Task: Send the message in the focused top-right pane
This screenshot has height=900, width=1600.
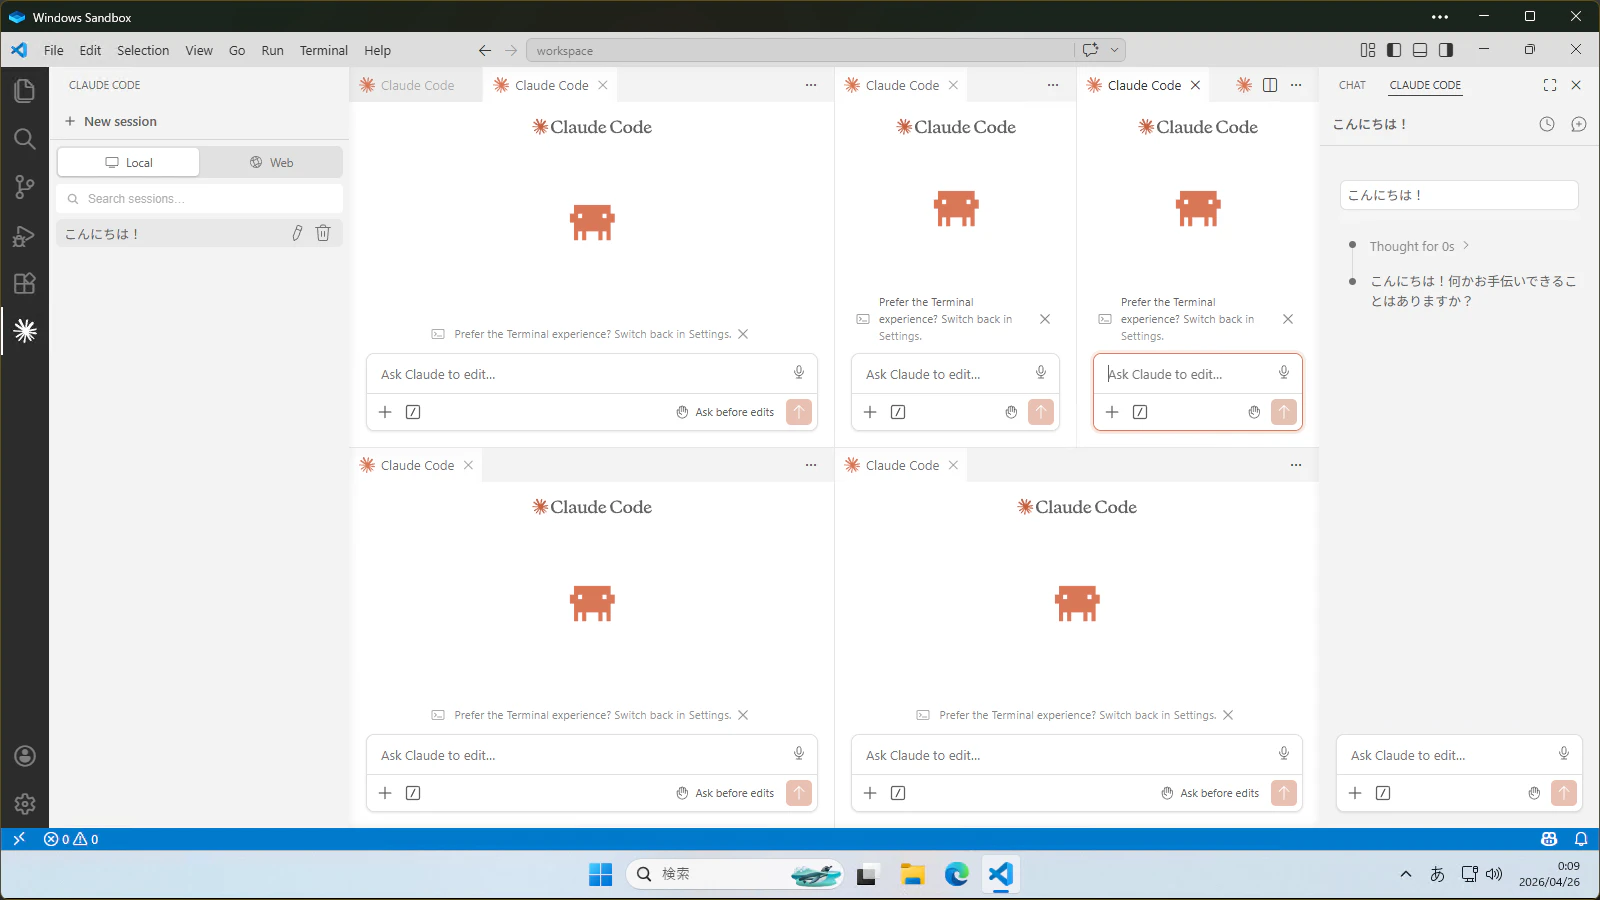Action: (x=1284, y=412)
